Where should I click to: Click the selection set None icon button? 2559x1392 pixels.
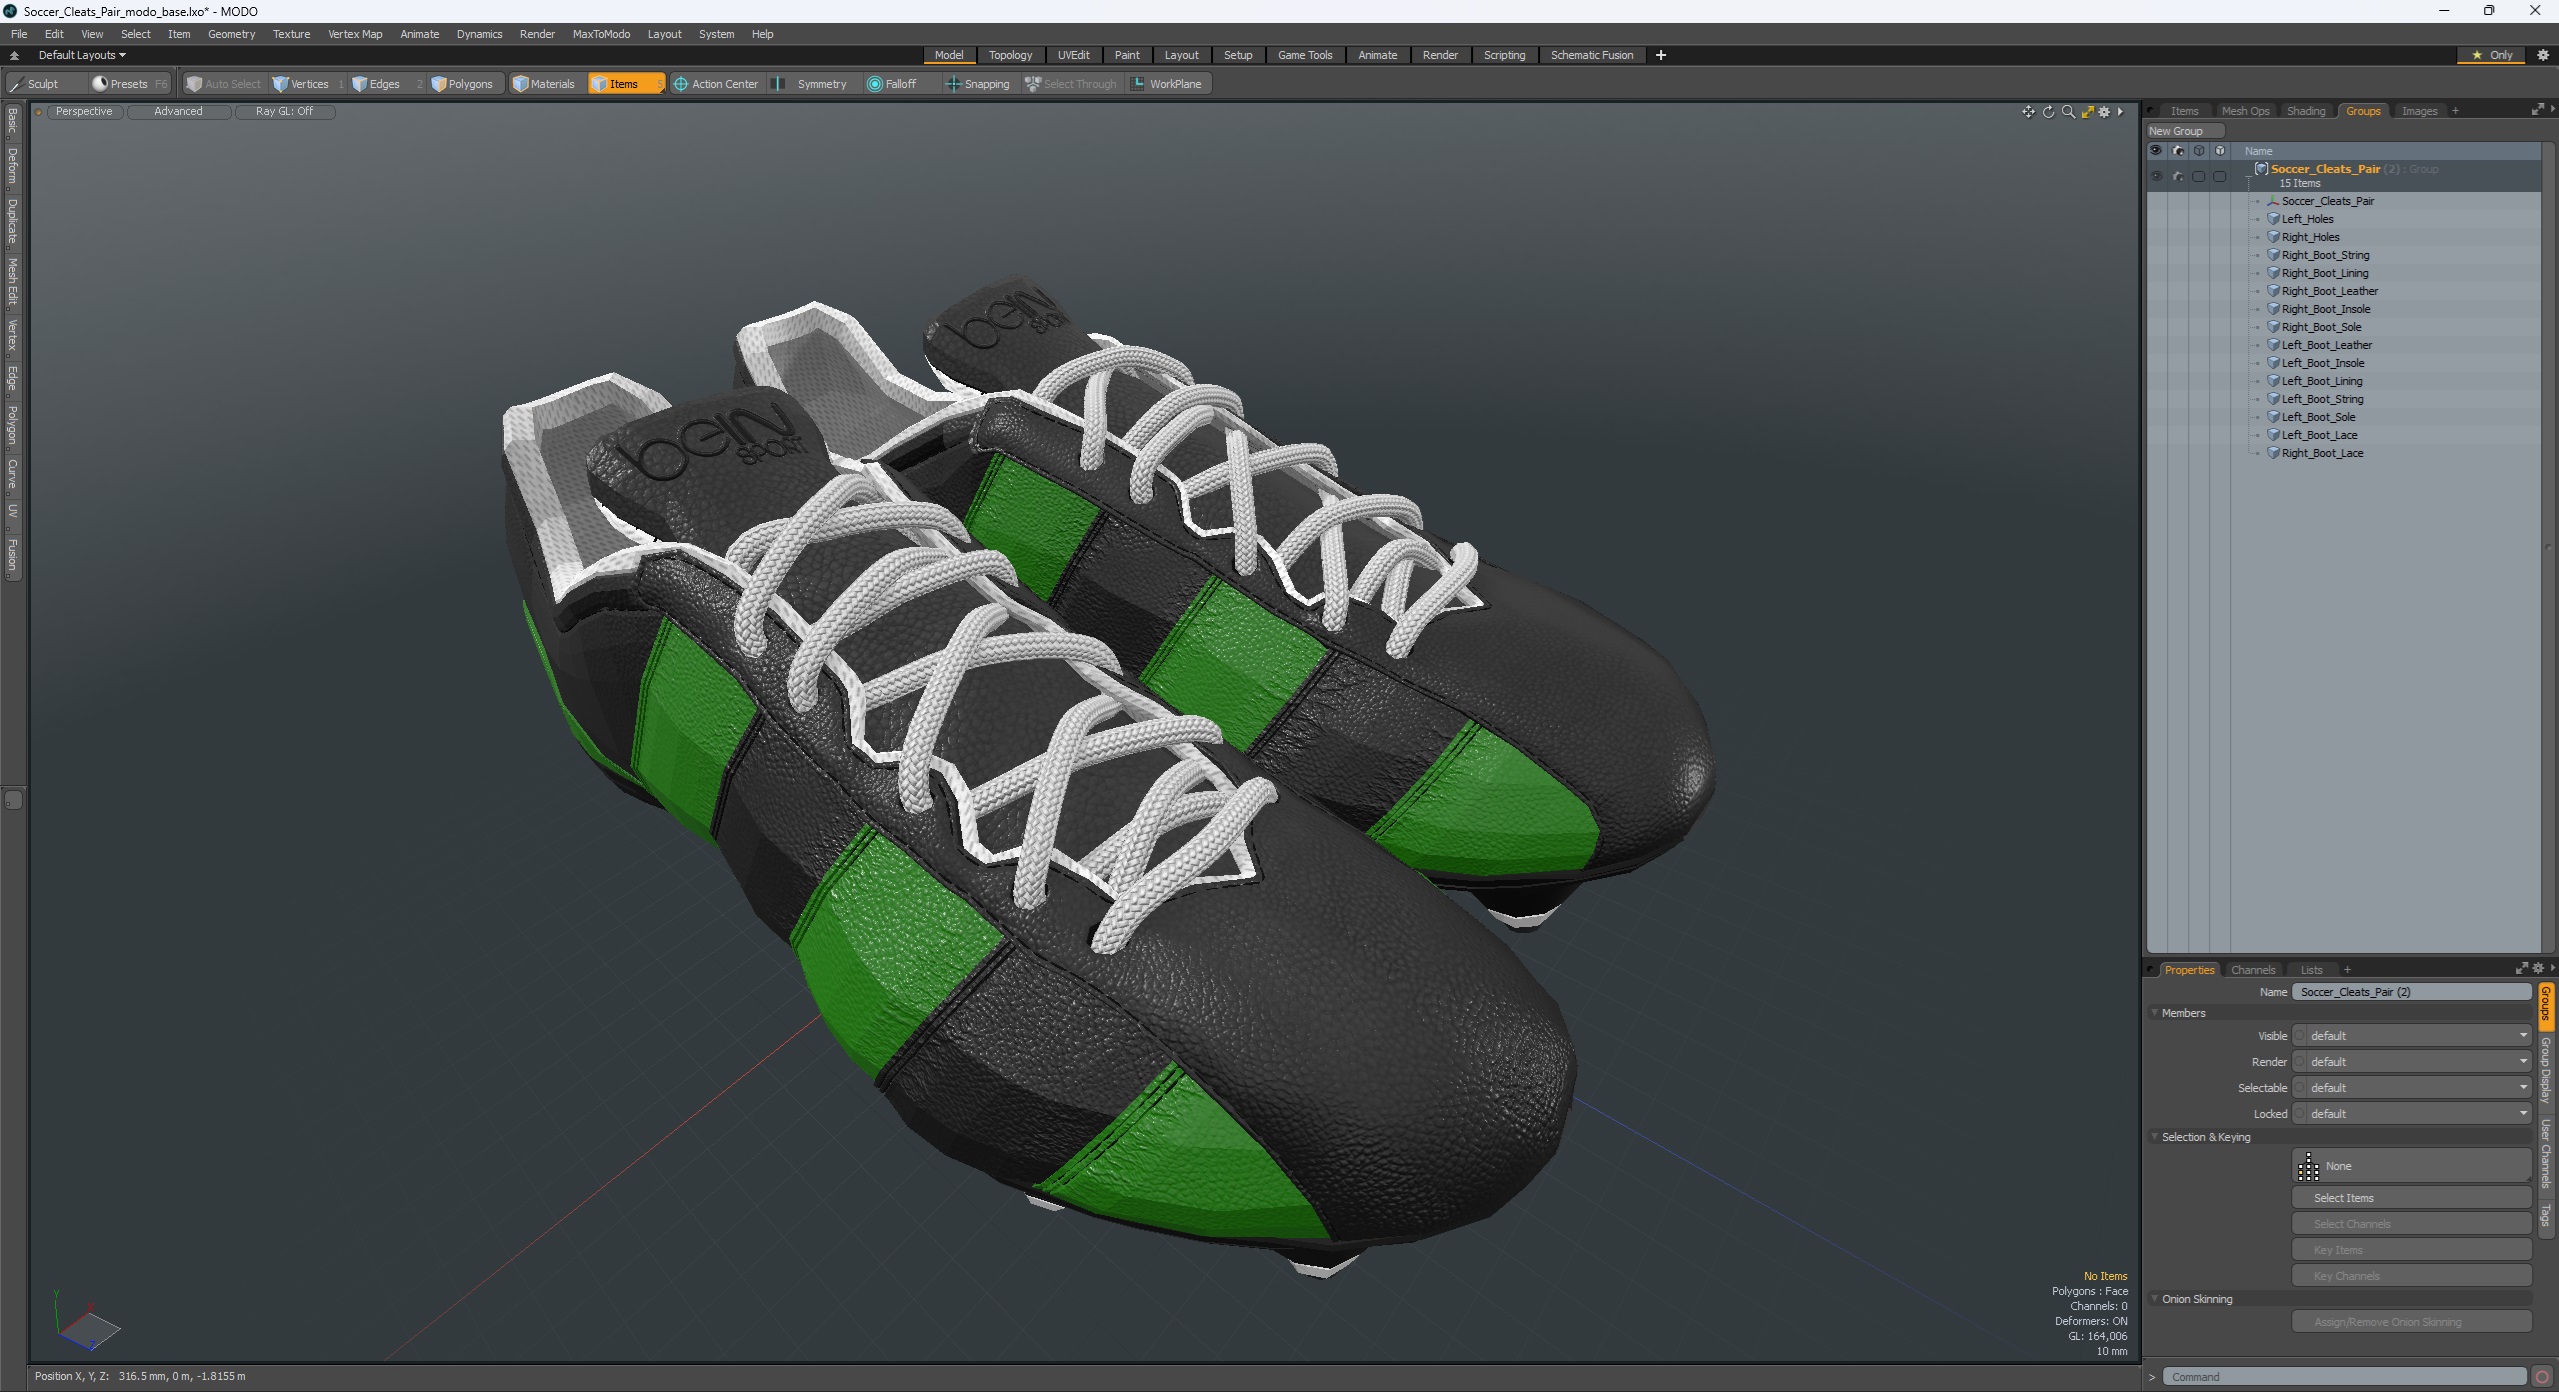click(2410, 1166)
